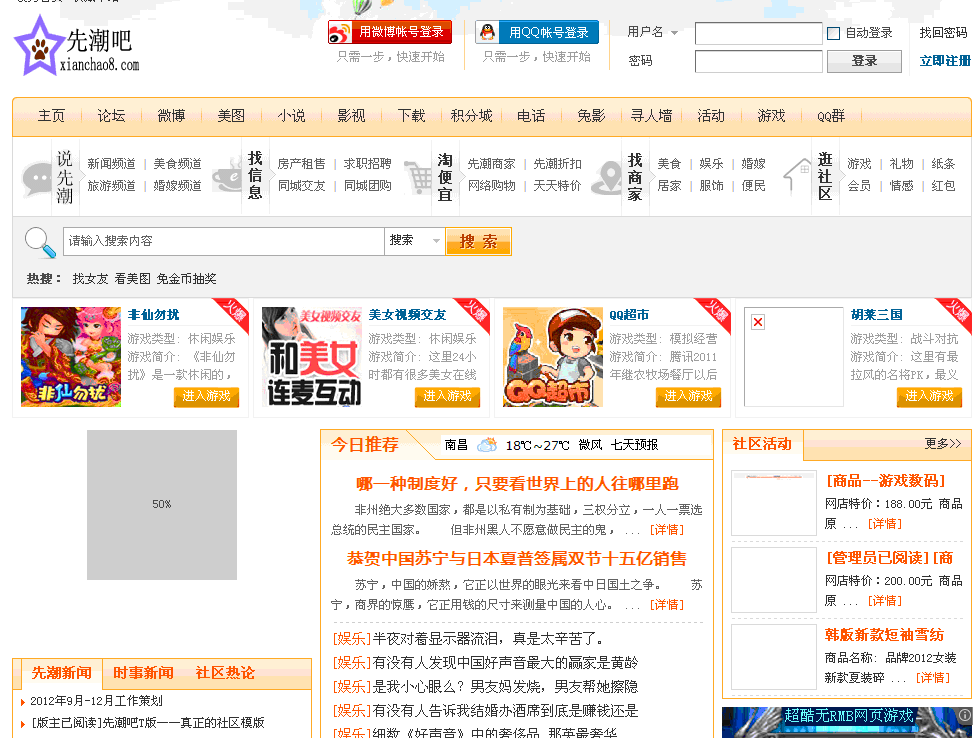The image size is (979, 738).
Task: Click 进入游戏 under QQ超市
Action: [x=688, y=397]
